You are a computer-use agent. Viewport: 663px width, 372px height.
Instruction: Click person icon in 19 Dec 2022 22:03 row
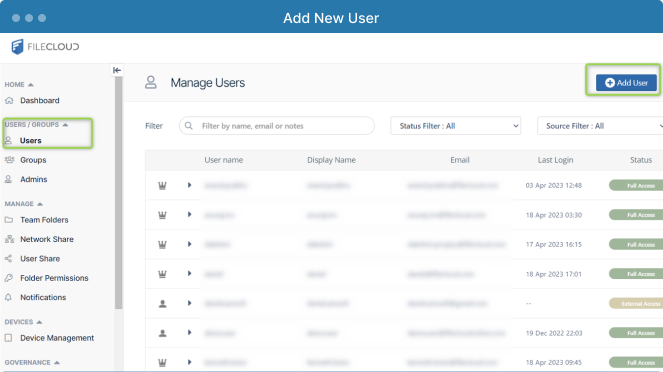(162, 333)
